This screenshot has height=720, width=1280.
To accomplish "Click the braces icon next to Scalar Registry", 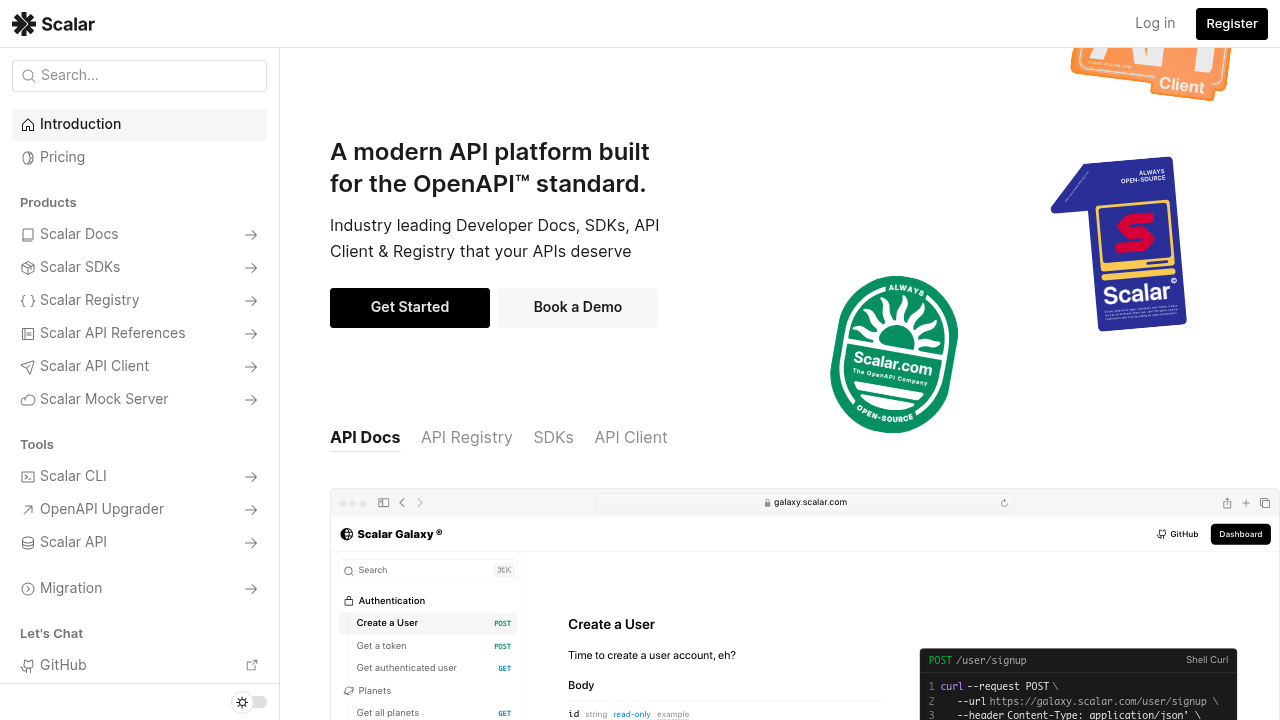I will pyautogui.click(x=28, y=301).
